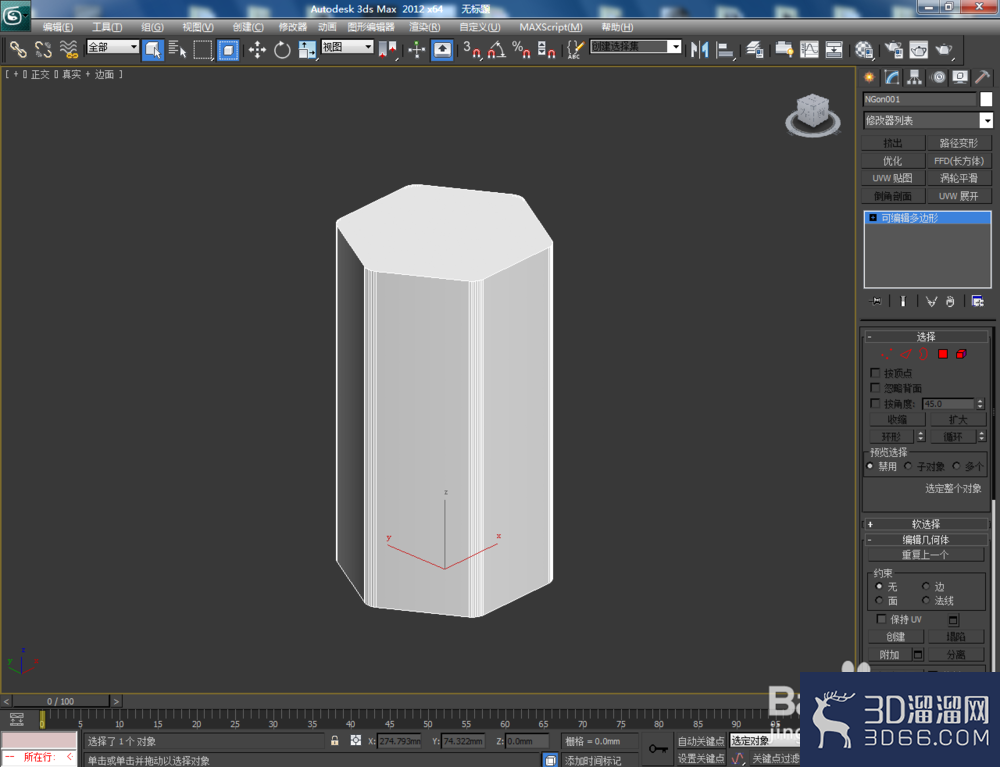Open MAXScript menu
1000x767 pixels.
(550, 27)
